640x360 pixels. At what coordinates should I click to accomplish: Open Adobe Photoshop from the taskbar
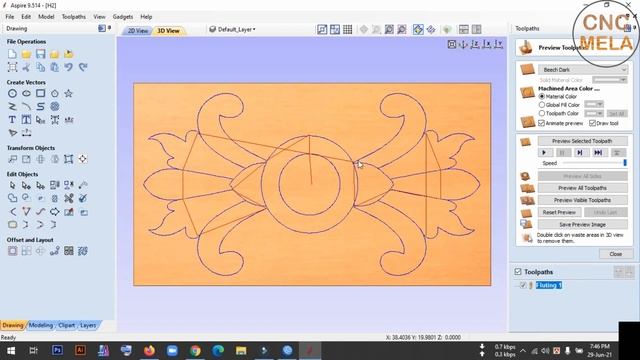(x=58, y=350)
